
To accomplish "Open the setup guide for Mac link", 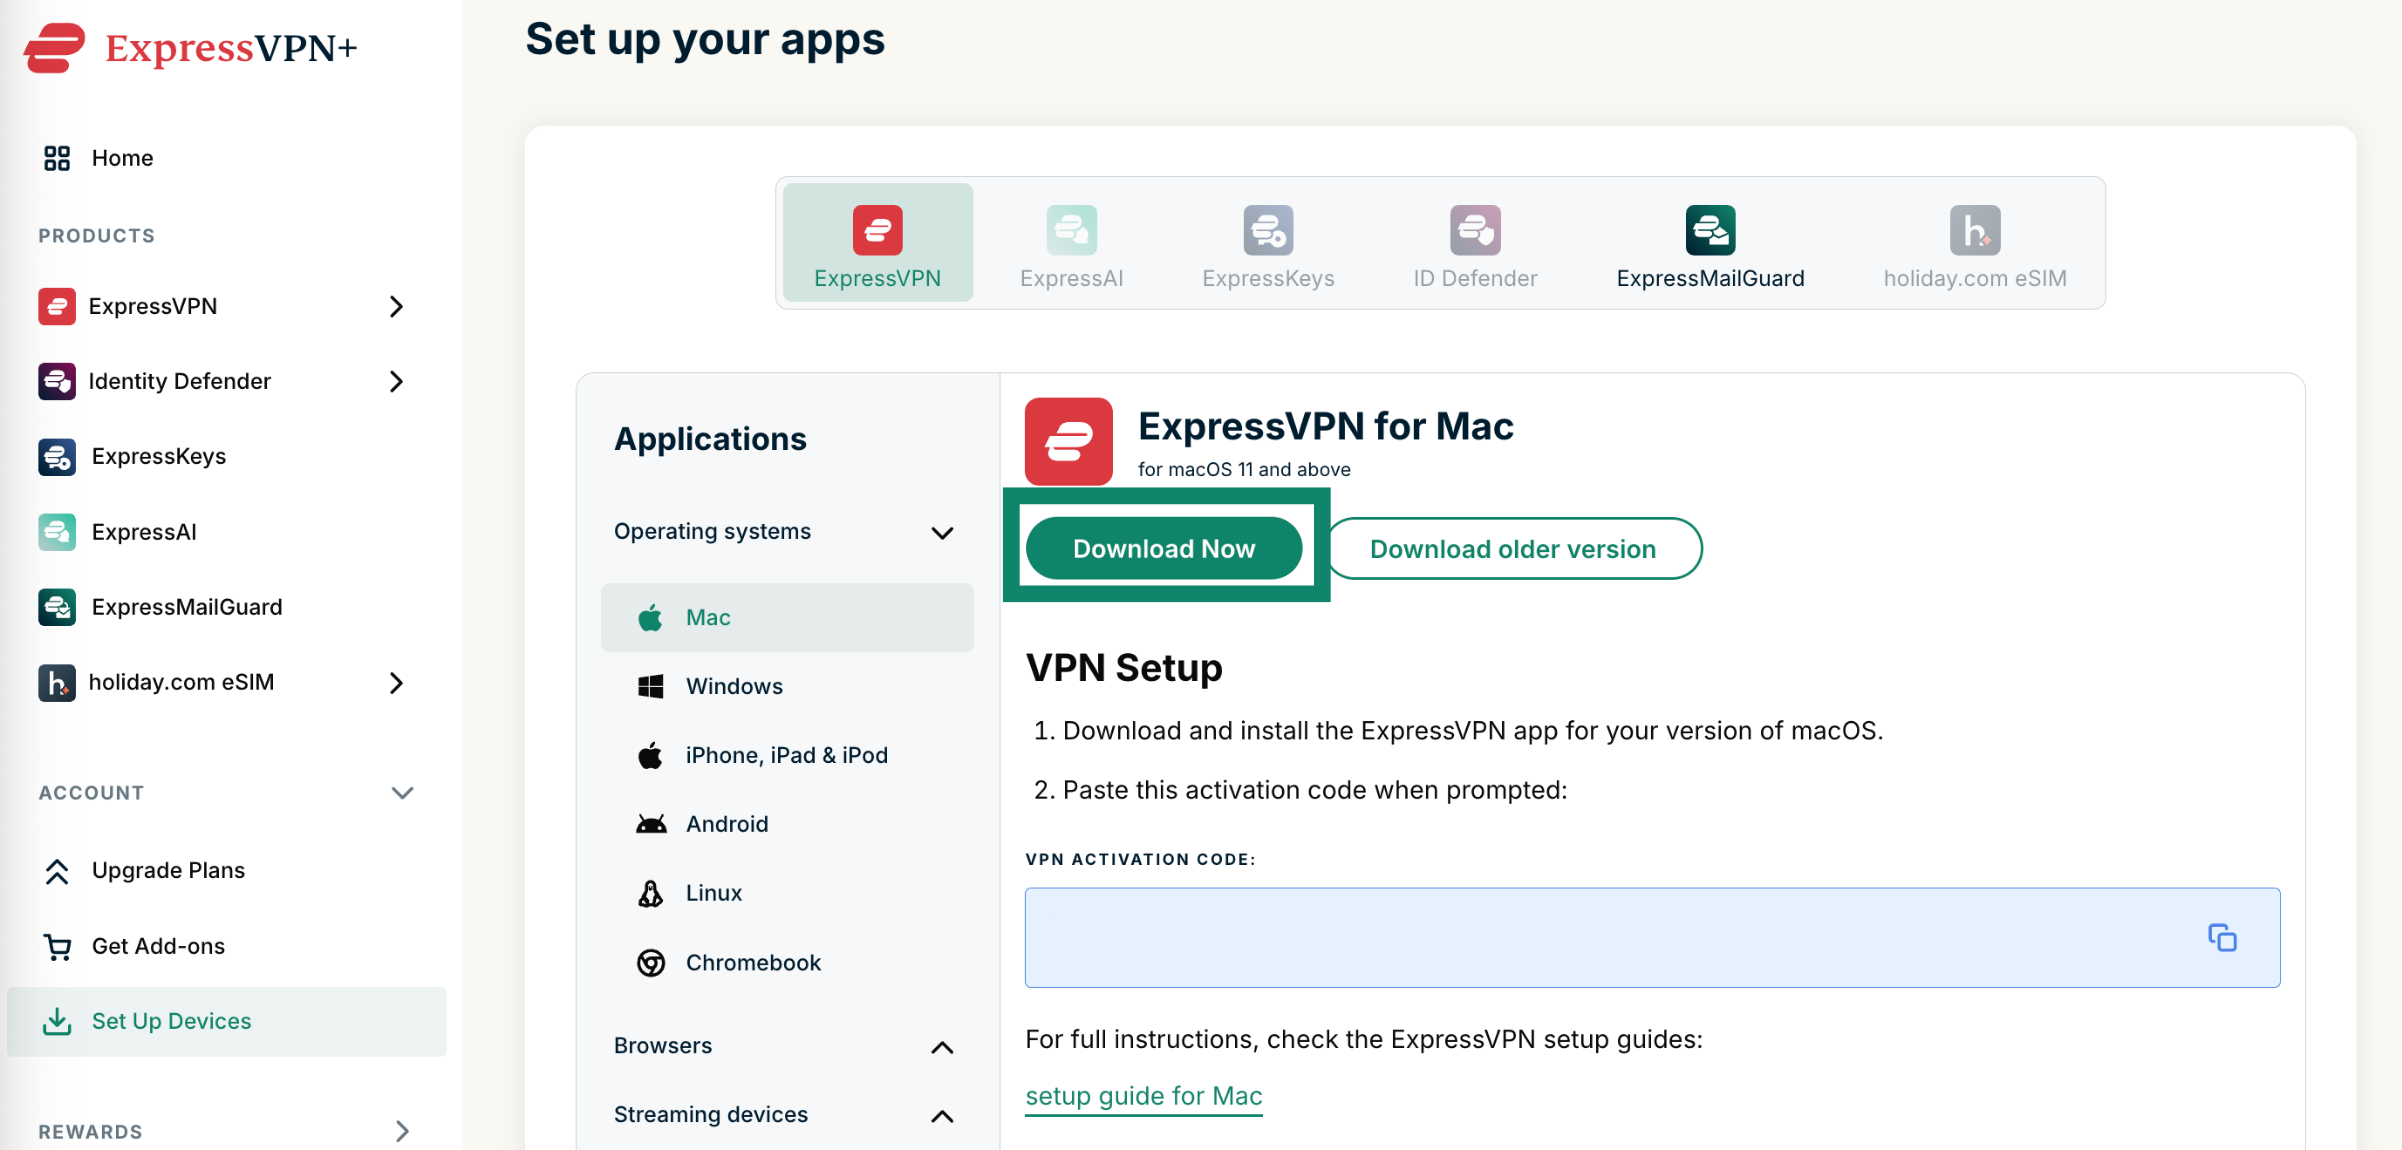I will (x=1144, y=1096).
